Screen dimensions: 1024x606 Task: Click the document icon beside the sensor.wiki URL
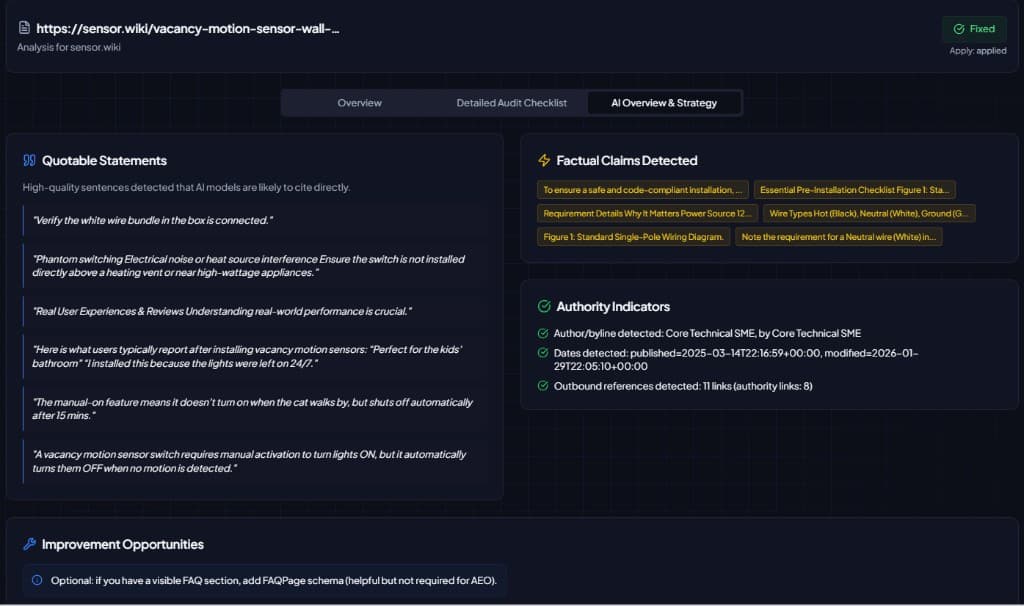(24, 29)
